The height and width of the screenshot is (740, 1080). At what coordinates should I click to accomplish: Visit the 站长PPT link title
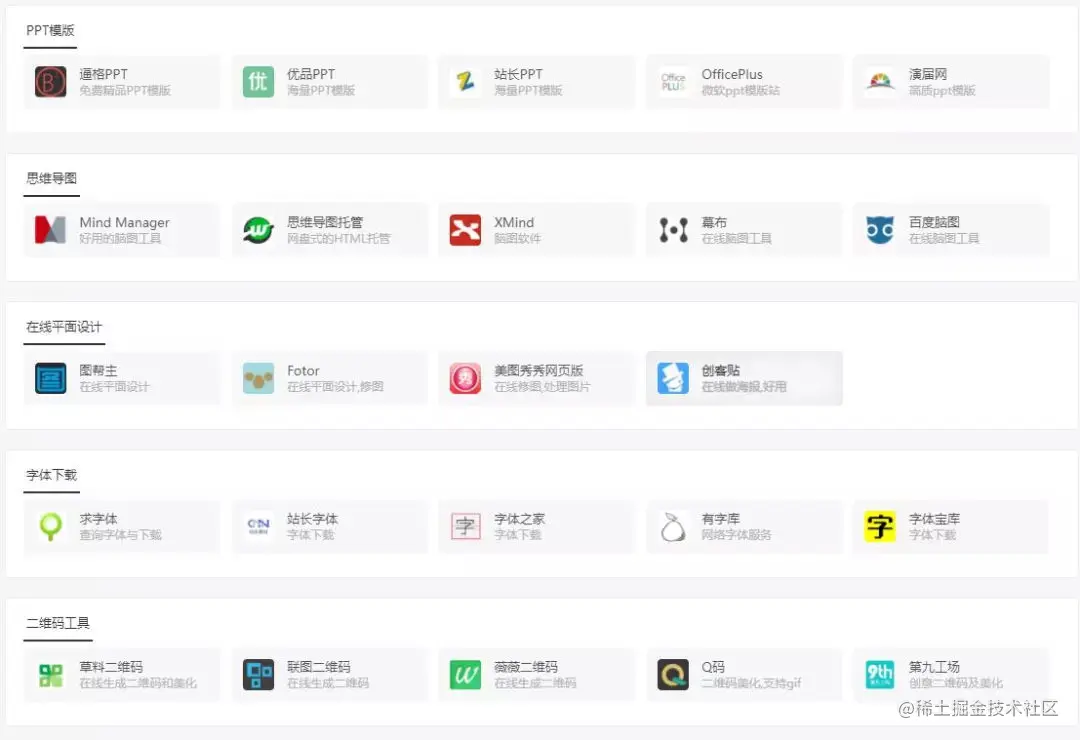(x=518, y=74)
